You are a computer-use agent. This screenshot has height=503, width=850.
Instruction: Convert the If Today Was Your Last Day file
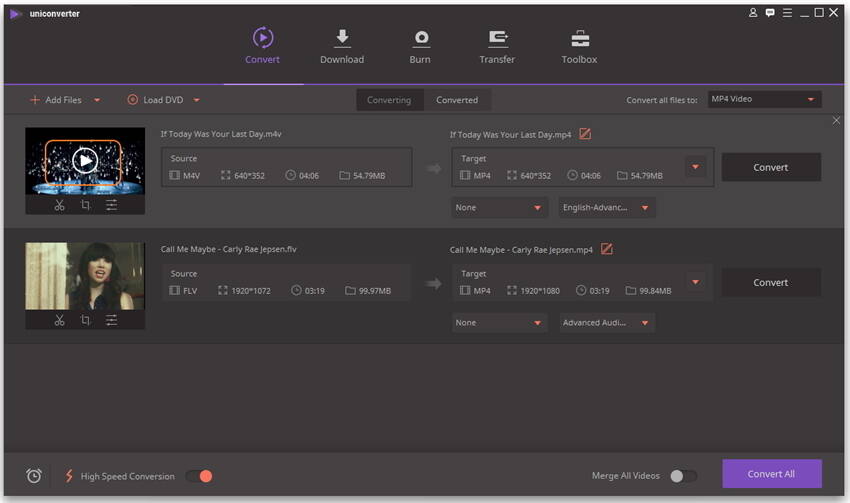pos(771,167)
